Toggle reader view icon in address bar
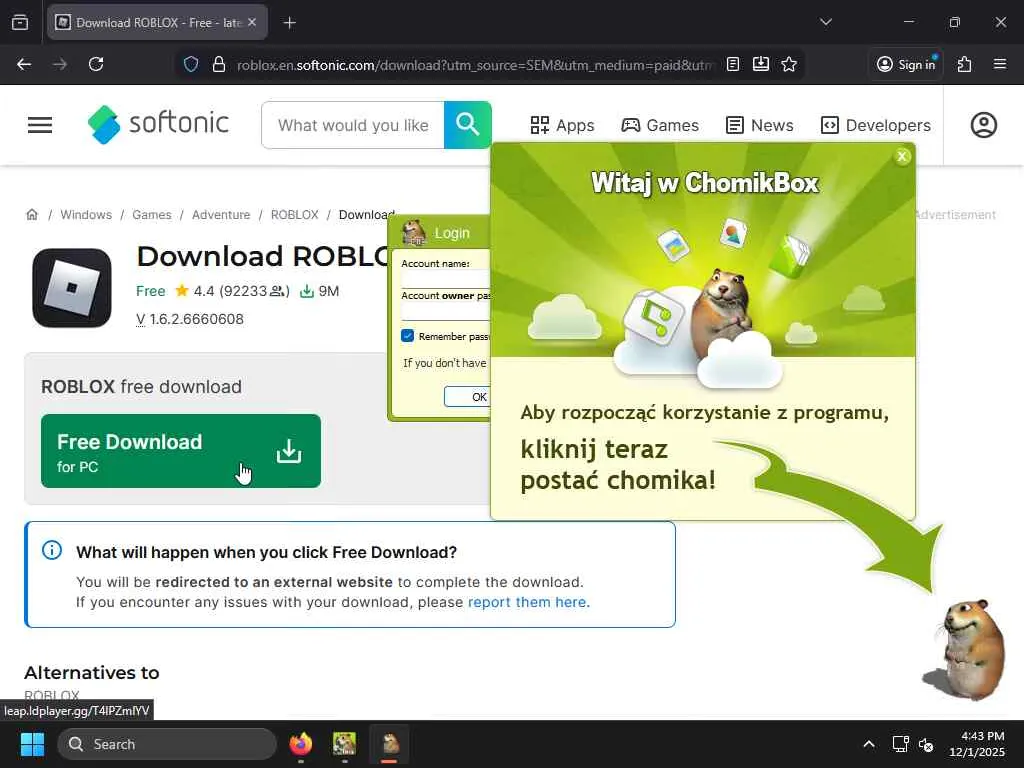 tap(733, 64)
